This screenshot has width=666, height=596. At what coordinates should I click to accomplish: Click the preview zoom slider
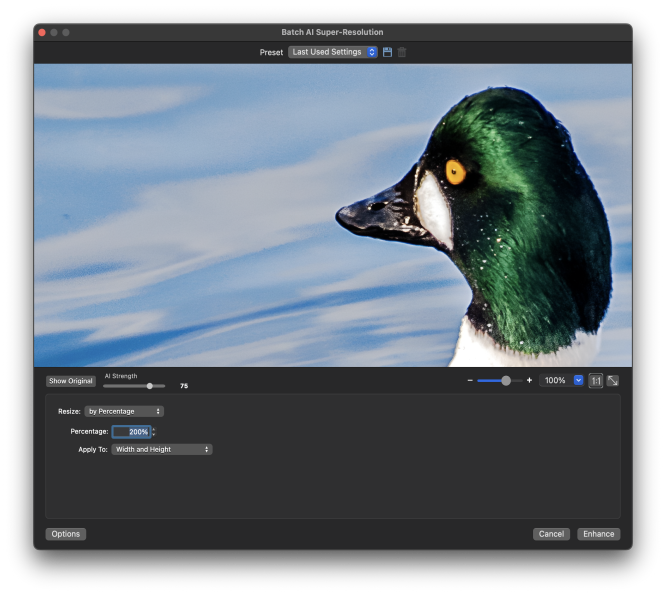[500, 381]
